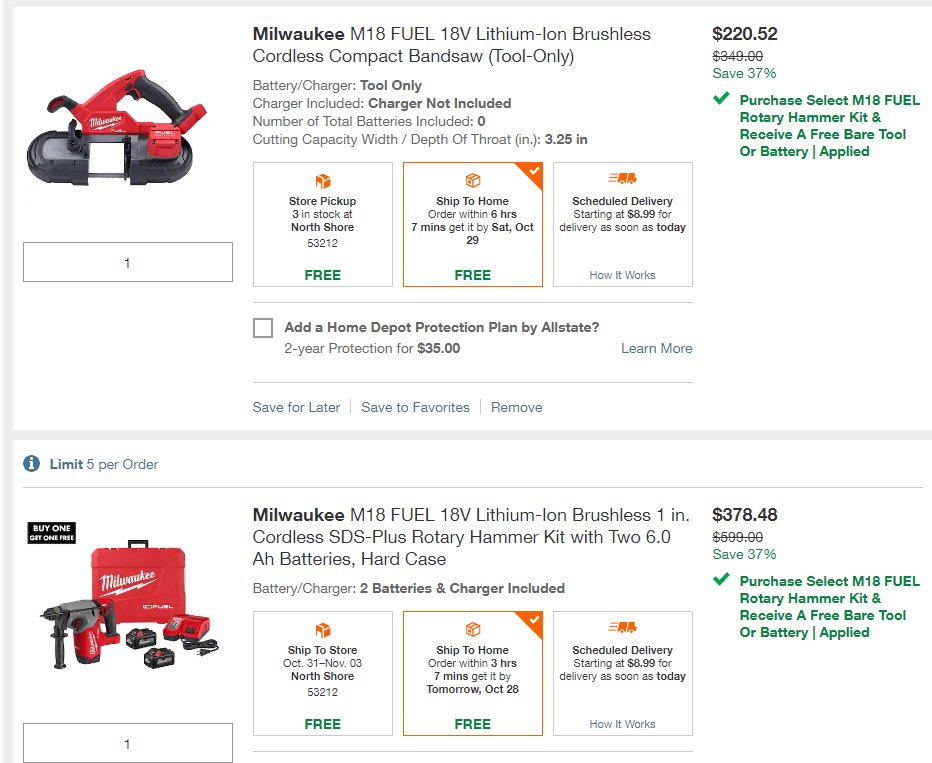Click How It Works under bandsaw delivery
Image resolution: width=932 pixels, height=763 pixels.
coord(622,275)
